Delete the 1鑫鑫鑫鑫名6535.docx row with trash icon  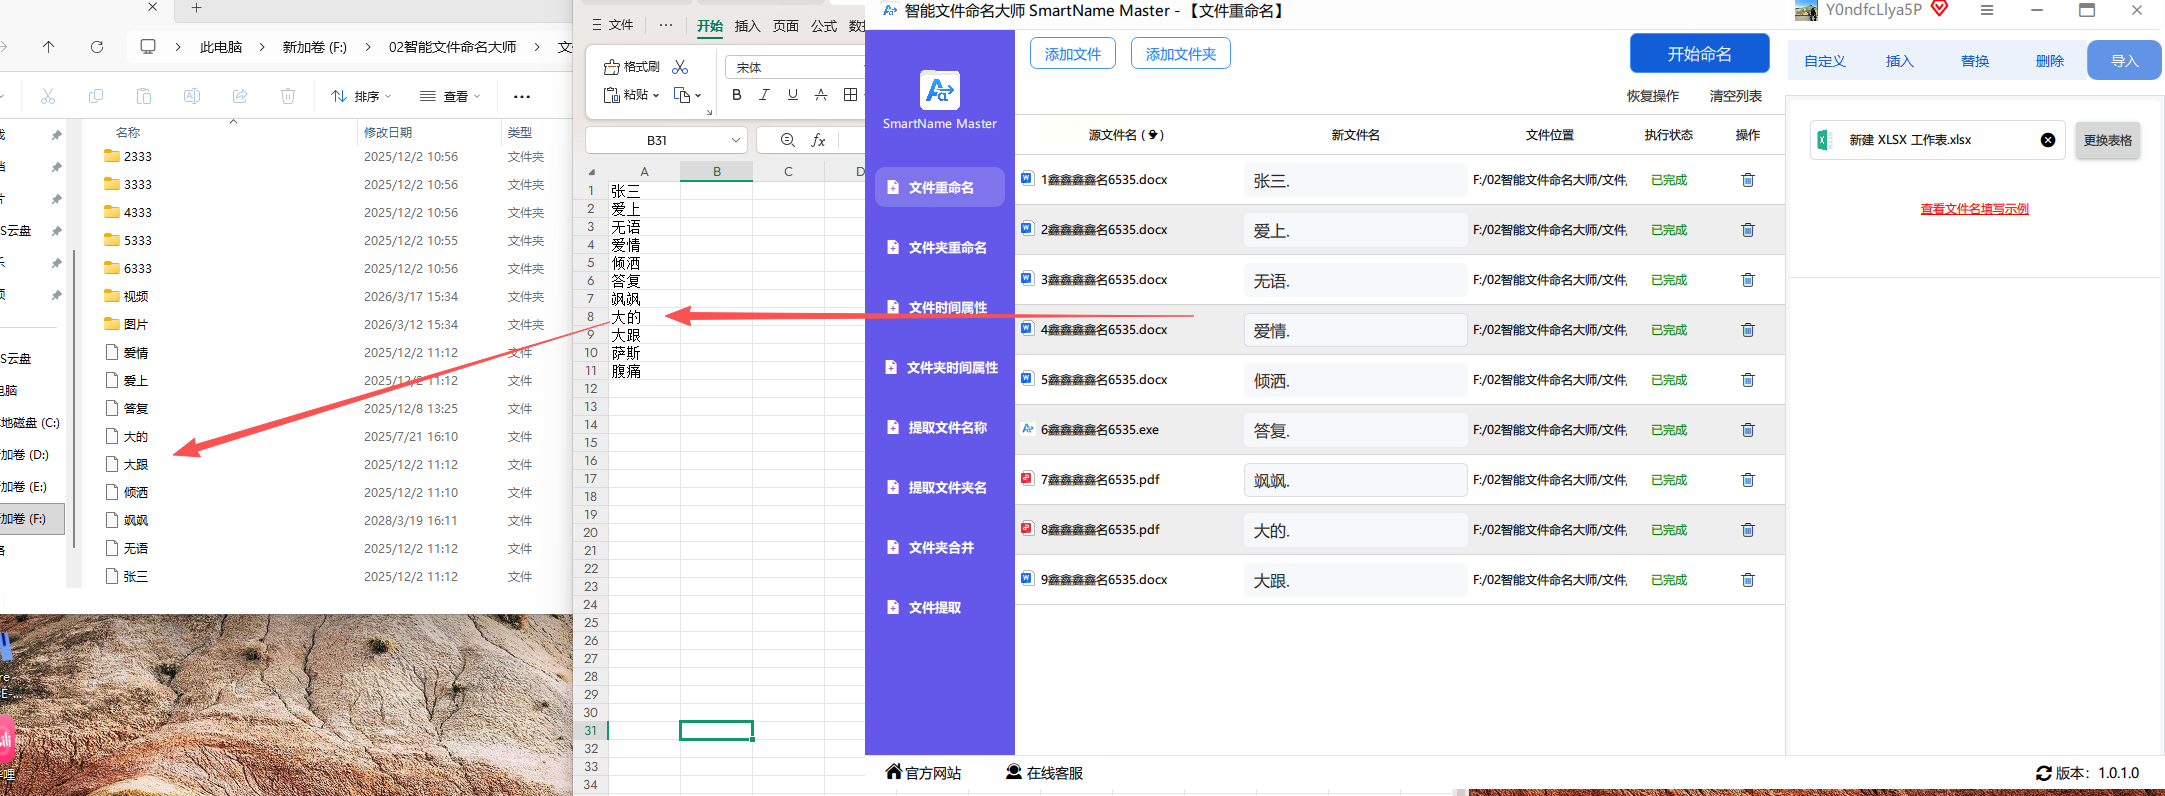[1747, 180]
